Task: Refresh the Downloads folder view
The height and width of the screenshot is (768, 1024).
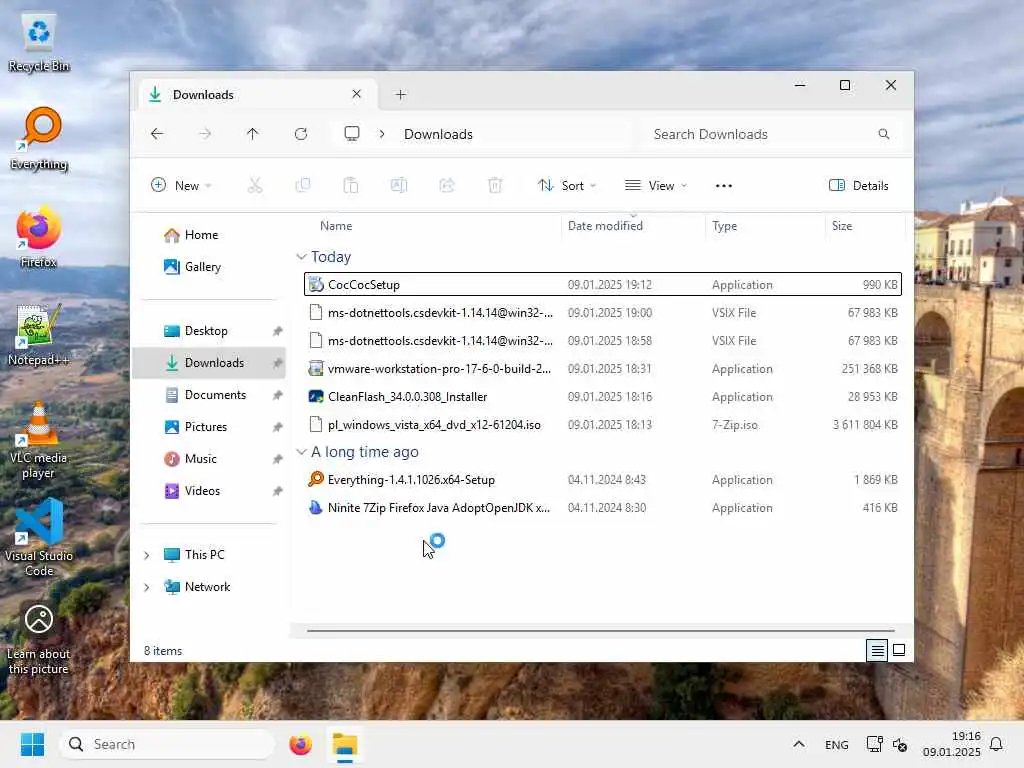Action: (x=301, y=134)
